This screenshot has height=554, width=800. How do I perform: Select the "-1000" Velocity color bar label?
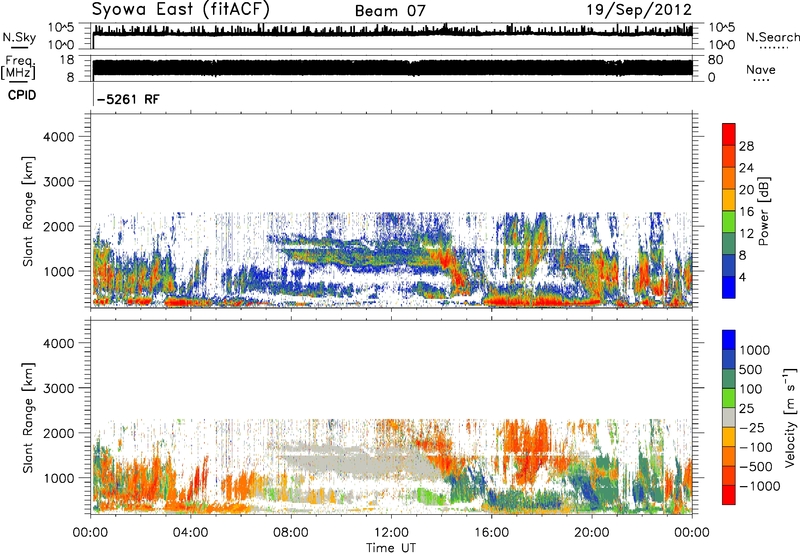coord(759,486)
